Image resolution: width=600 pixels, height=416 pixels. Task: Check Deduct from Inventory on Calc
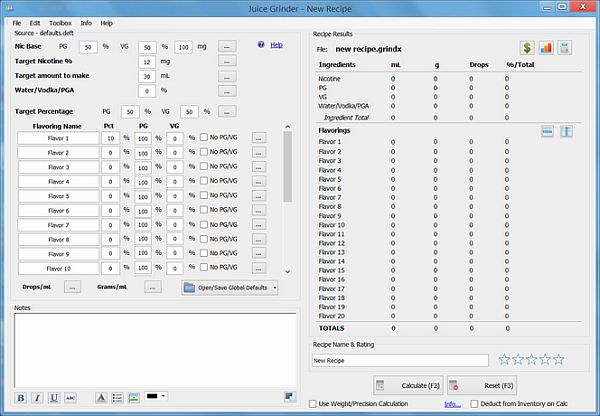point(474,404)
